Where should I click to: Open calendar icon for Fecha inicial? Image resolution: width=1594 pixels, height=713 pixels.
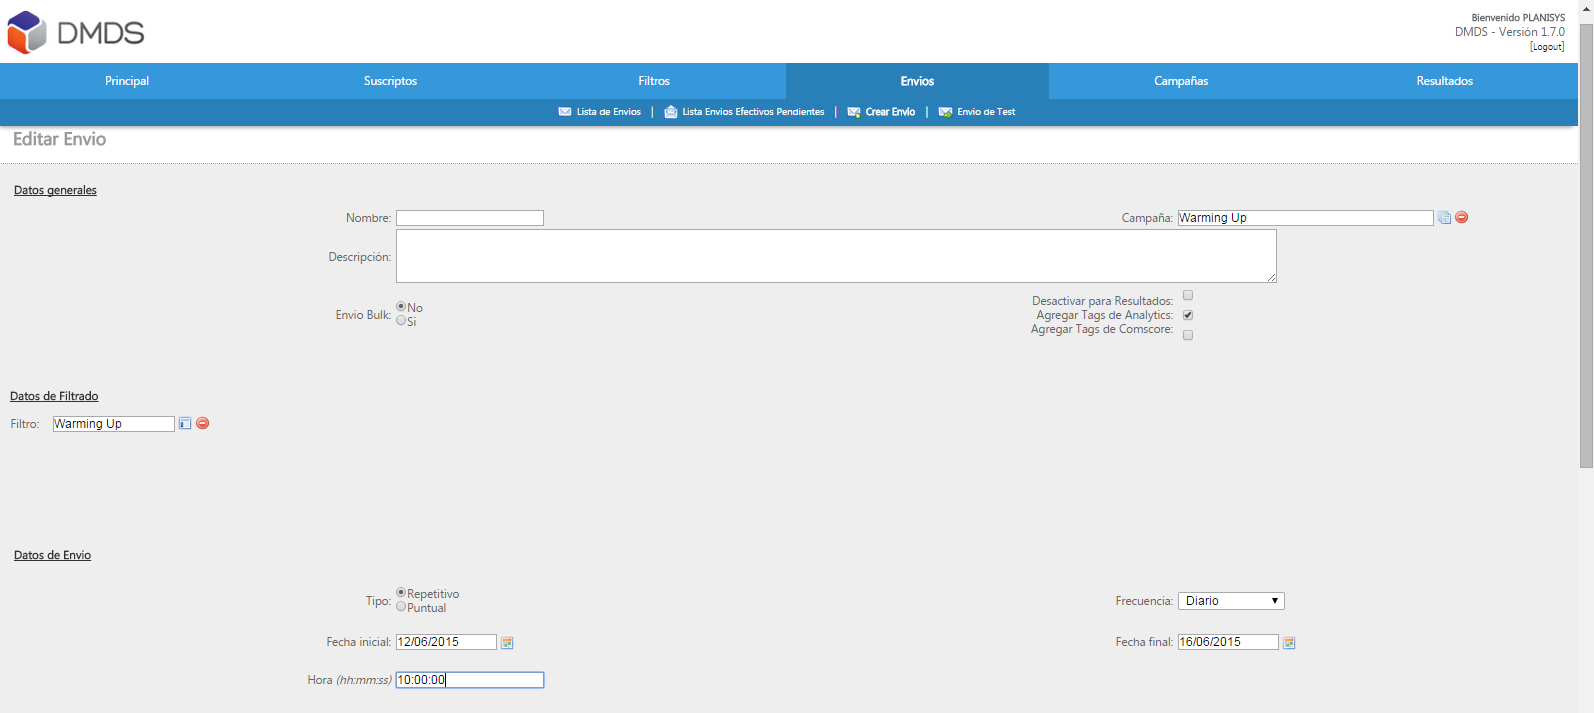pos(507,643)
